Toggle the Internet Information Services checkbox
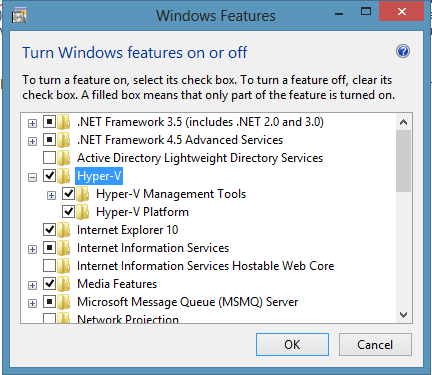Image resolution: width=432 pixels, height=375 pixels. (49, 248)
